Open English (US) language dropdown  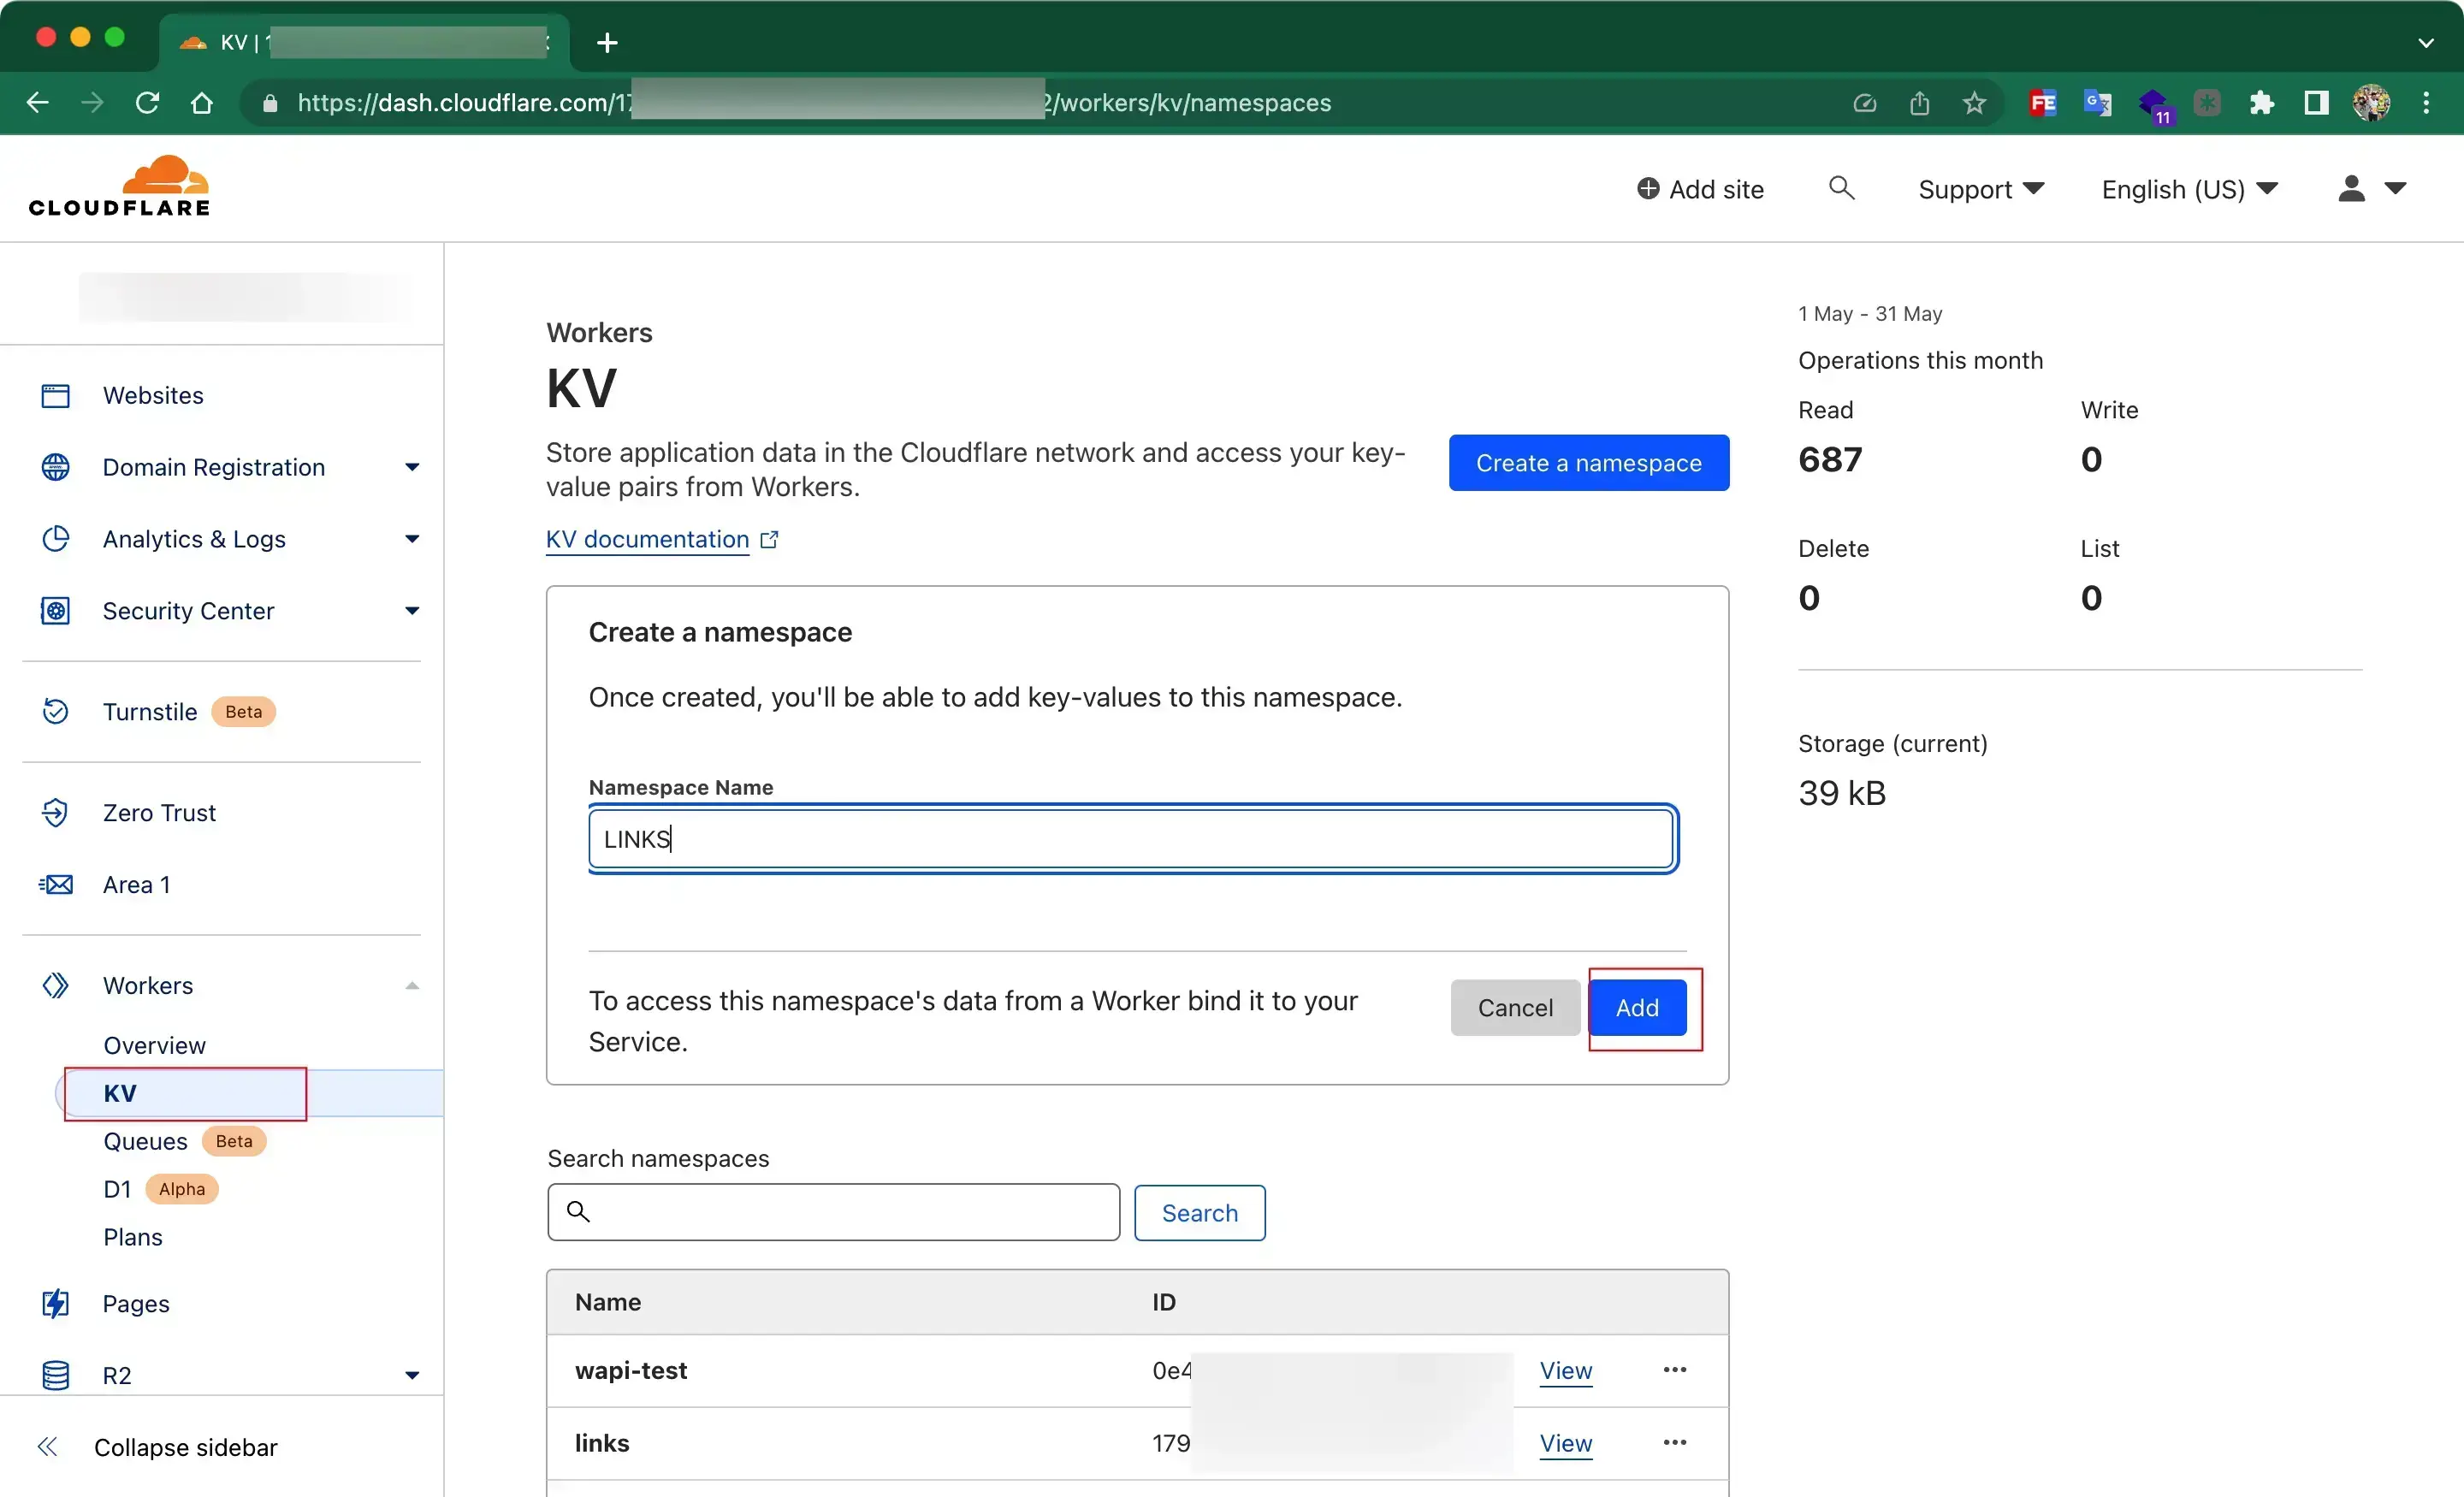click(x=2190, y=189)
